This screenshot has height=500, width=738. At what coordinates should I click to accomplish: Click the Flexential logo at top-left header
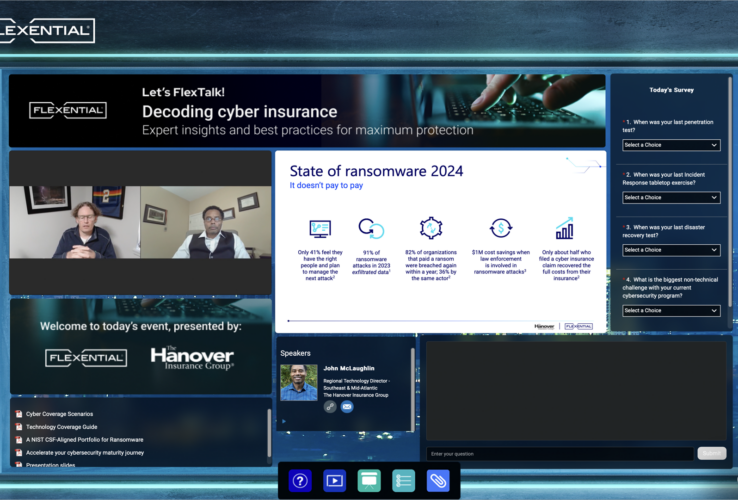click(47, 31)
